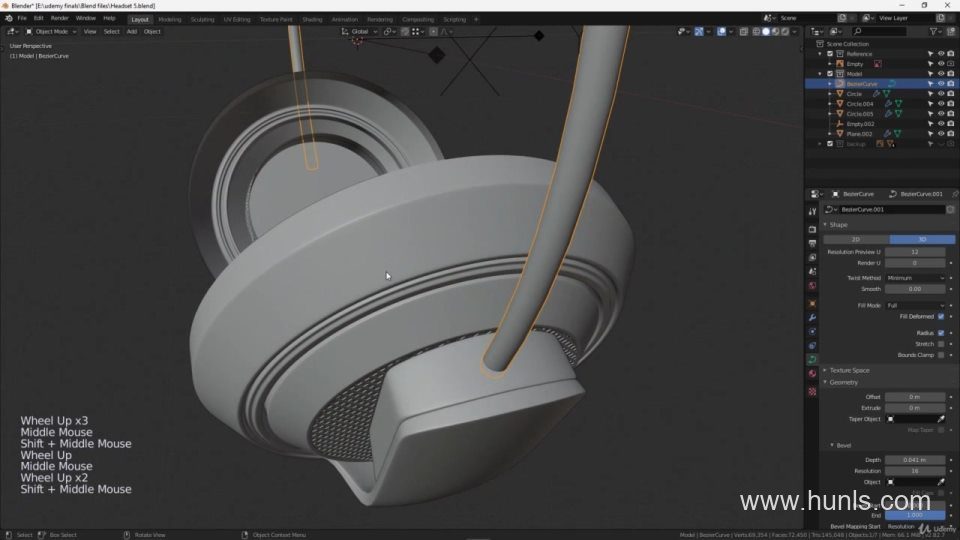Collapse the Shape panel
Image resolution: width=960 pixels, height=540 pixels.
[x=838, y=225]
